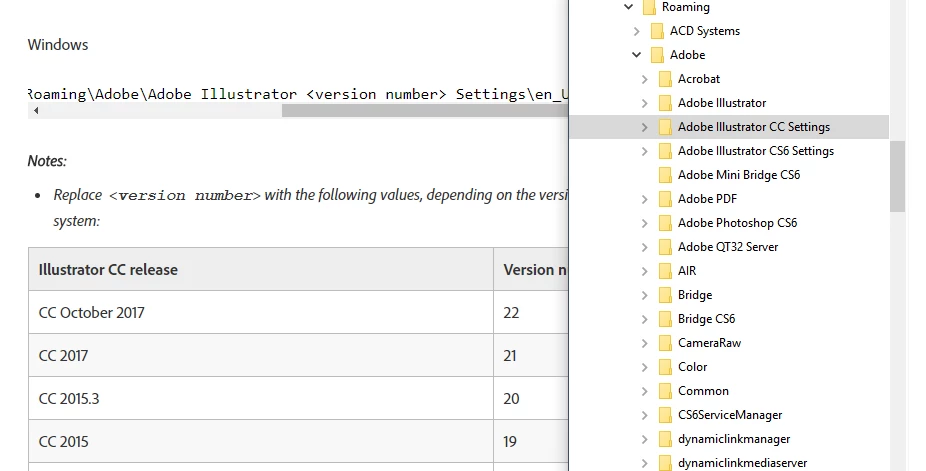Click the dynamiclinkmanager folder icon
The width and height of the screenshot is (926, 471).
pyautogui.click(x=666, y=439)
